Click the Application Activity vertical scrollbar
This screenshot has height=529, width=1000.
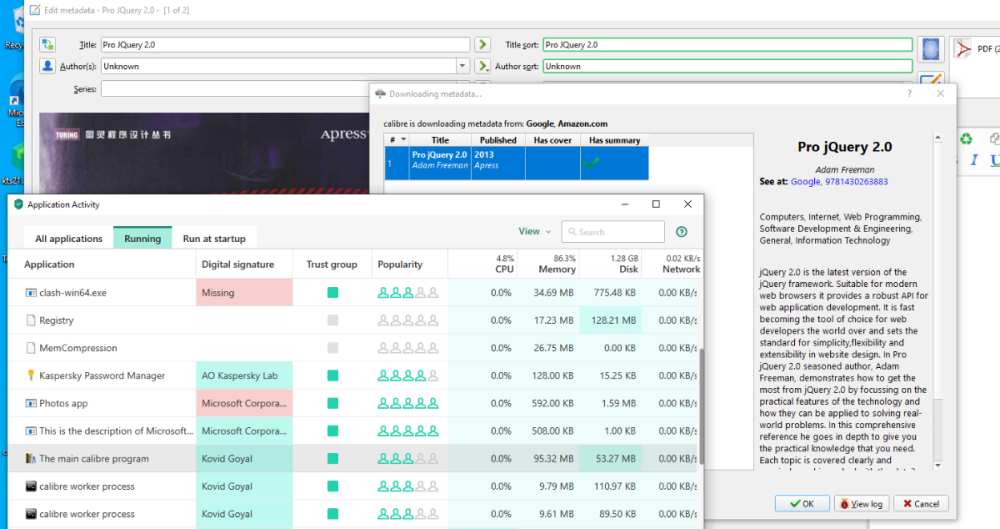point(700,405)
